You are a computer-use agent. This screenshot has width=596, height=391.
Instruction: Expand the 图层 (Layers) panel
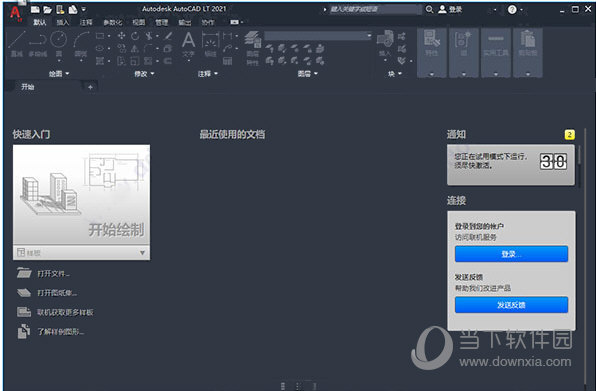tap(308, 74)
